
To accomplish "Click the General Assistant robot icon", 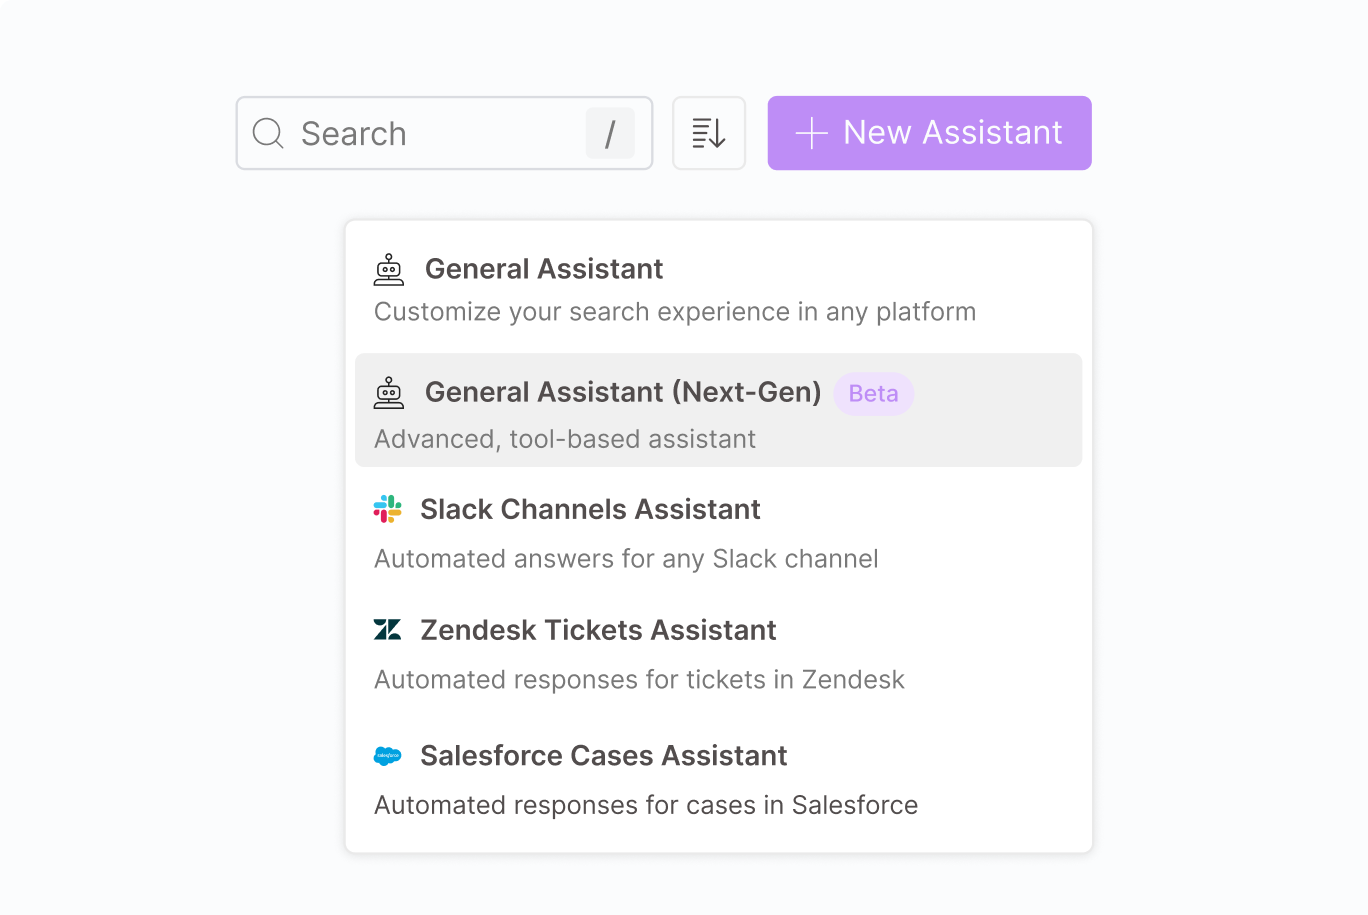I will 389,269.
